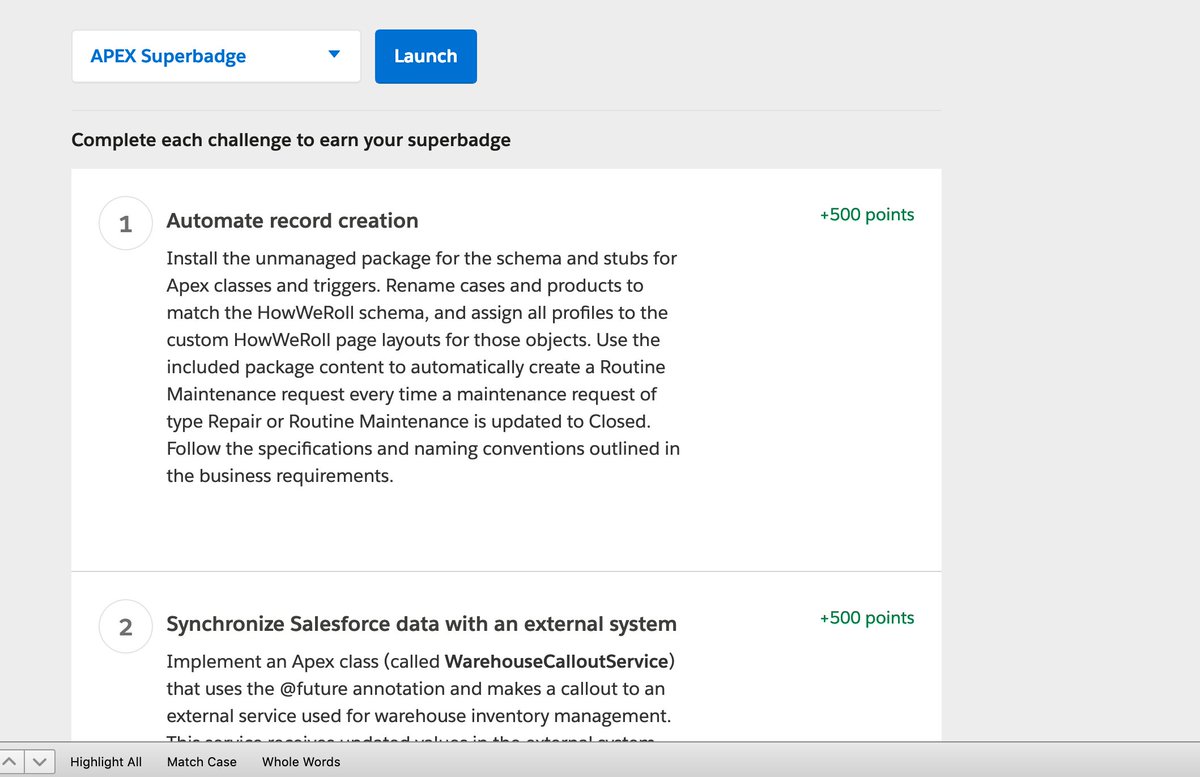
Task: Toggle Highlight All in find bar
Action: pyautogui.click(x=106, y=762)
